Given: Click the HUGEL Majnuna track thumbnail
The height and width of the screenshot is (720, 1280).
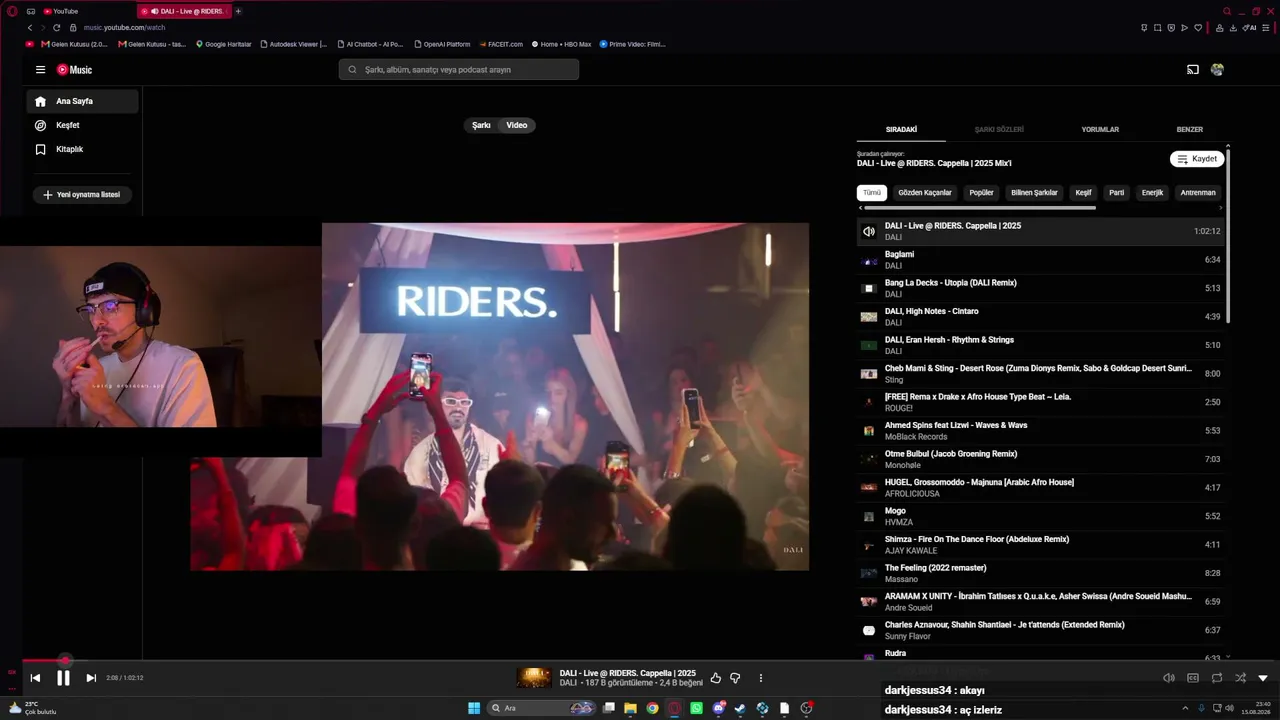Looking at the screenshot, I should 868,488.
